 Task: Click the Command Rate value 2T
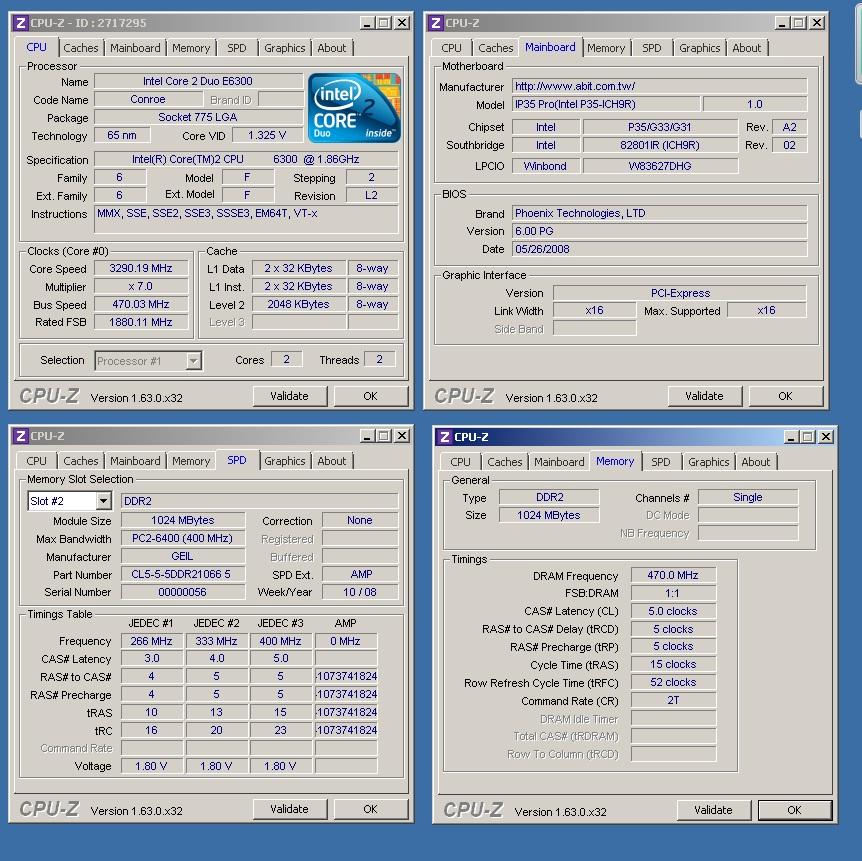pyautogui.click(x=673, y=700)
